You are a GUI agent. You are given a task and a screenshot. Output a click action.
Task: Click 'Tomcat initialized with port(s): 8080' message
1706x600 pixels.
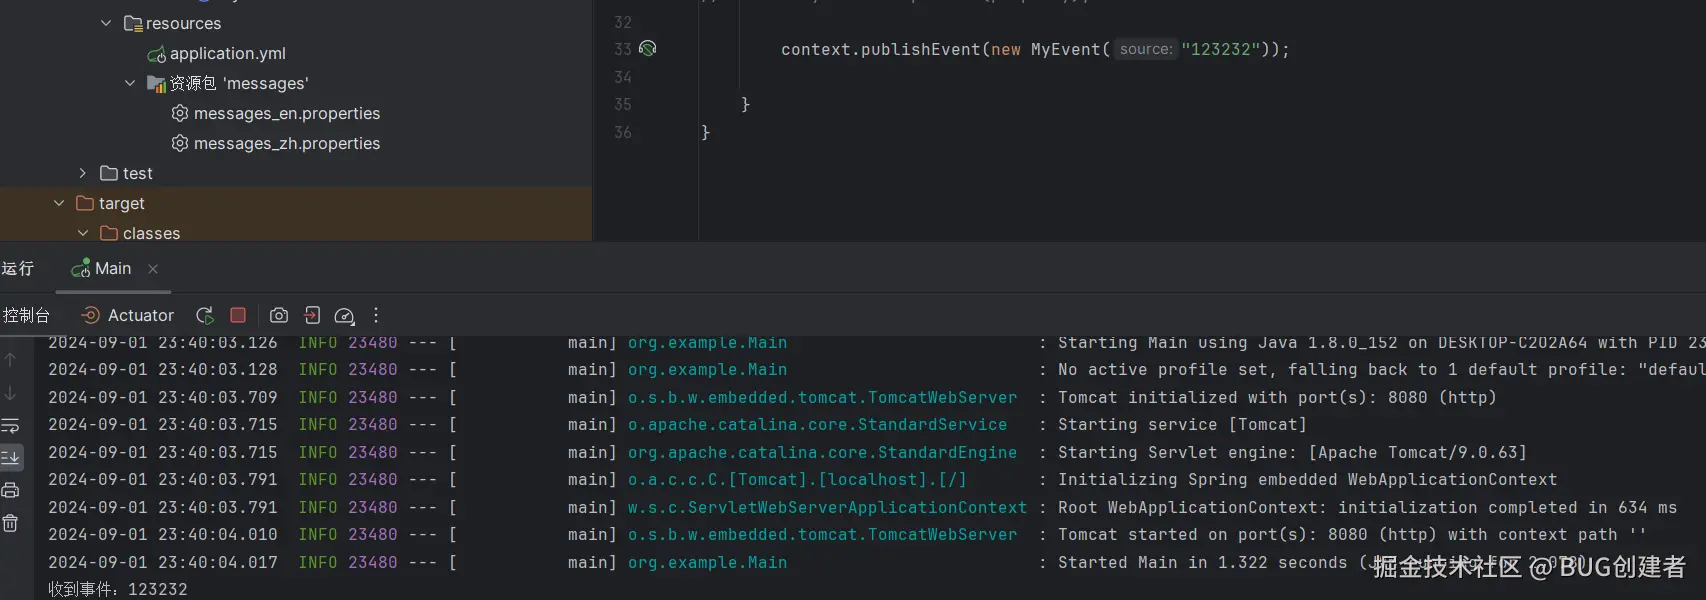pyautogui.click(x=1277, y=398)
